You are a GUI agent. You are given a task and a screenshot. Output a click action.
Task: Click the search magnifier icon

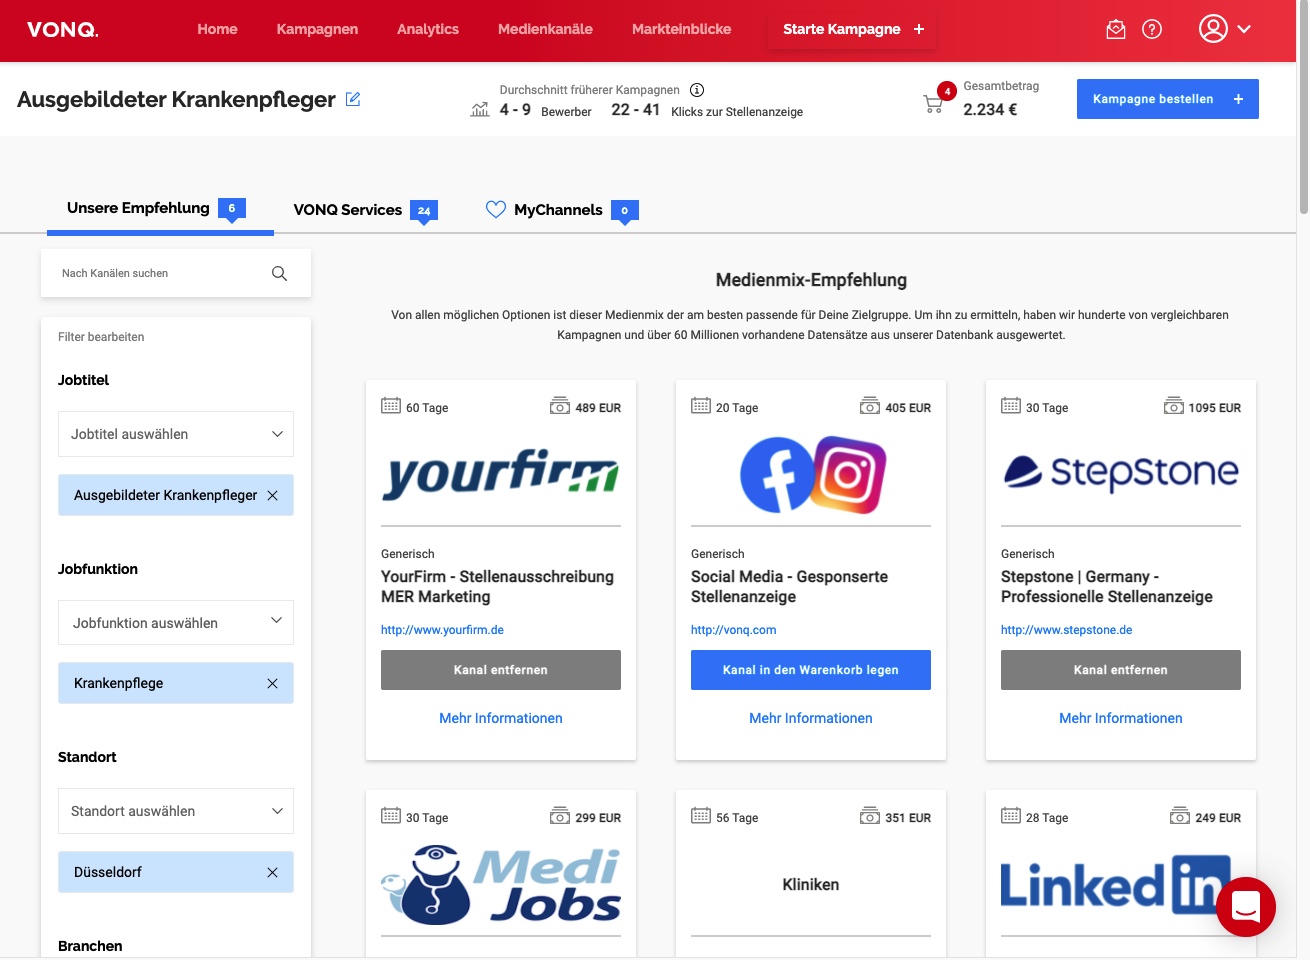(x=280, y=273)
